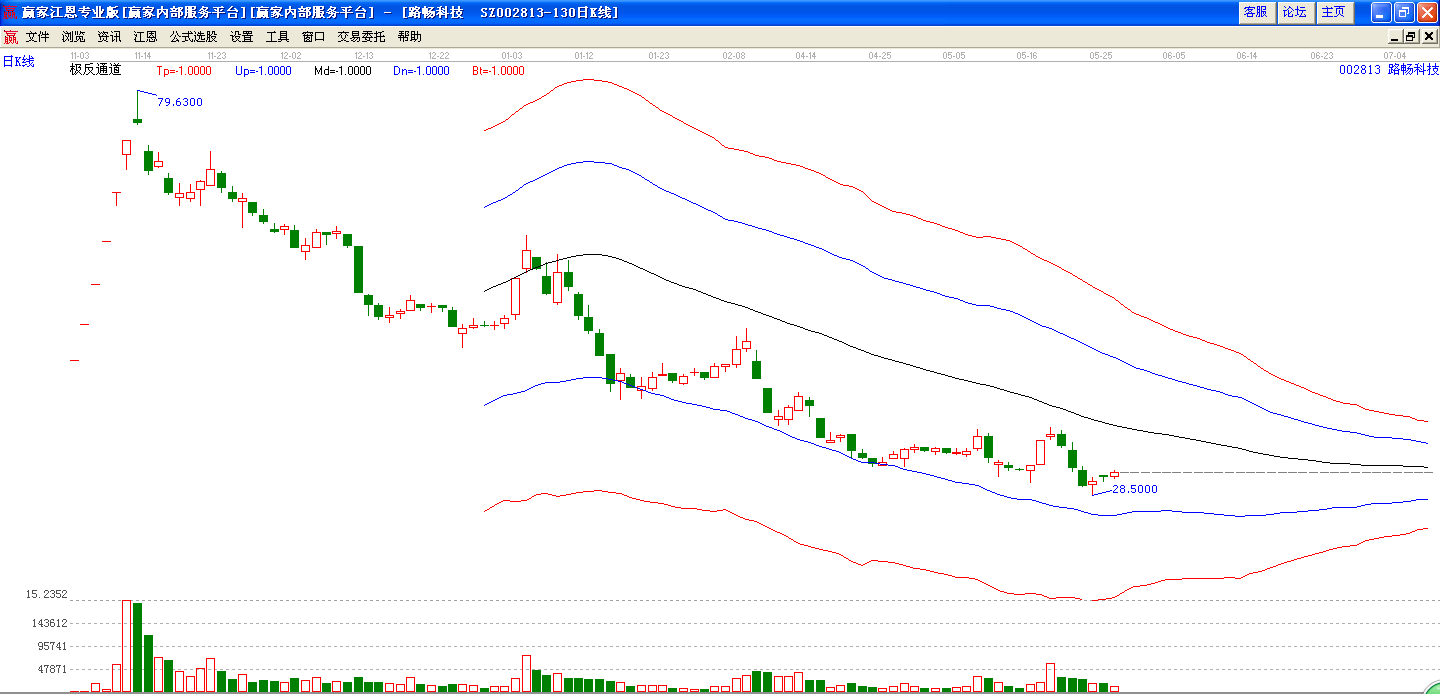This screenshot has width=1440, height=694.
Task: Click the 79.6300 high price label
Action: [180, 102]
